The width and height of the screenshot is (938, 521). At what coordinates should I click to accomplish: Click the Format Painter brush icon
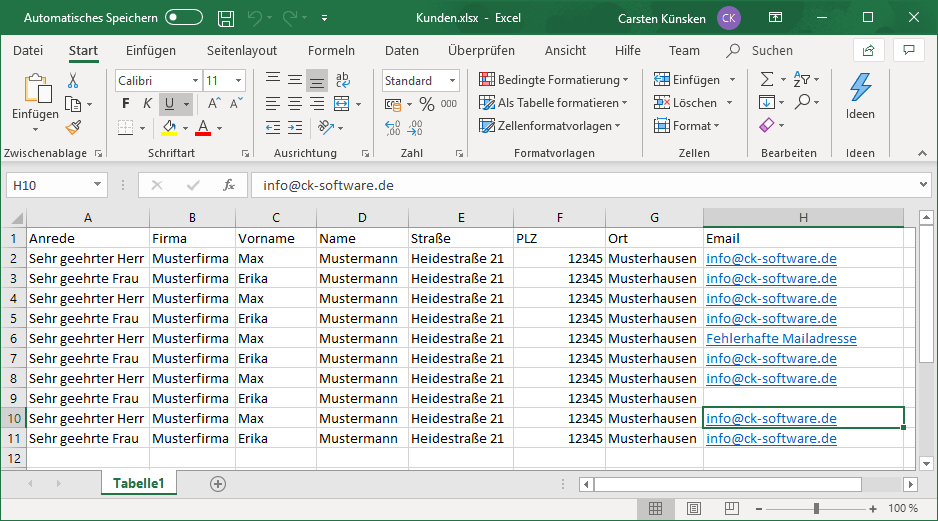(x=73, y=127)
